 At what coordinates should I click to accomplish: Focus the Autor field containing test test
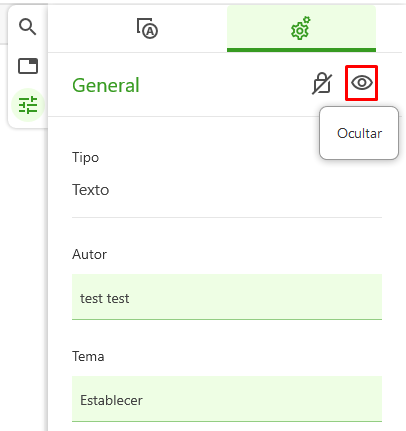tap(227, 297)
